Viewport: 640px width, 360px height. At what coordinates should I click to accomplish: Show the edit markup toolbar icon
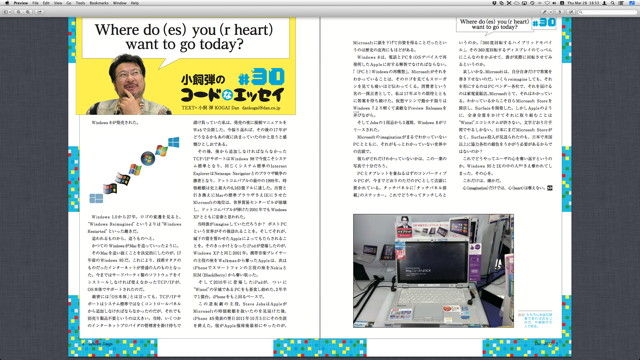click(571, 12)
